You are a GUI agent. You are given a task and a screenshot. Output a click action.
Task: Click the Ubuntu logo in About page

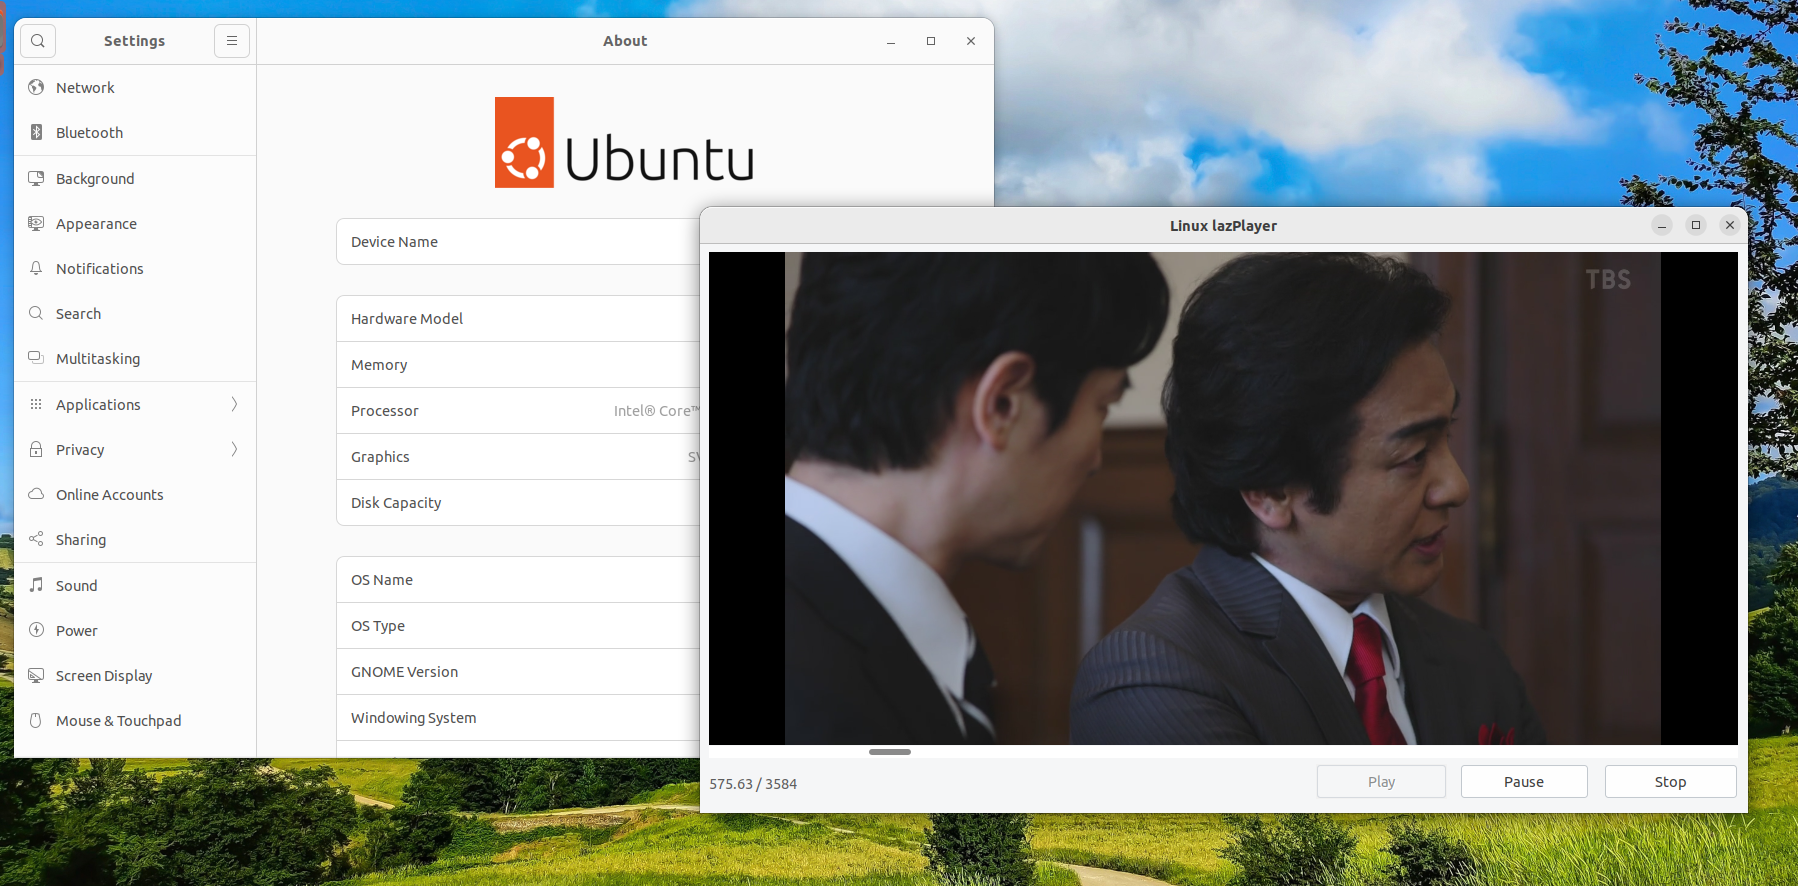(624, 142)
